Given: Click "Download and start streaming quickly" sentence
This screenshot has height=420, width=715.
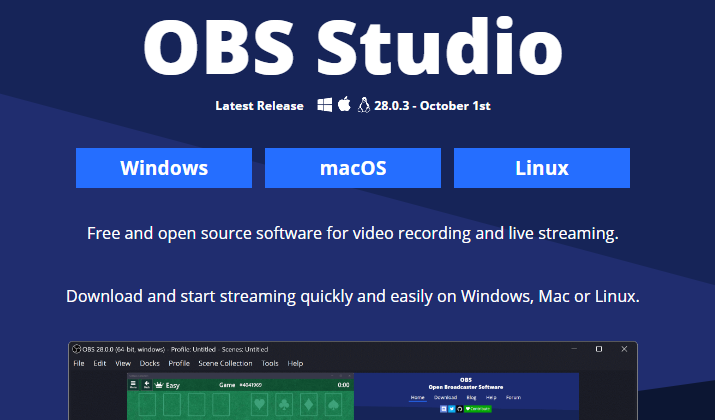Looking at the screenshot, I should pyautogui.click(x=353, y=296).
